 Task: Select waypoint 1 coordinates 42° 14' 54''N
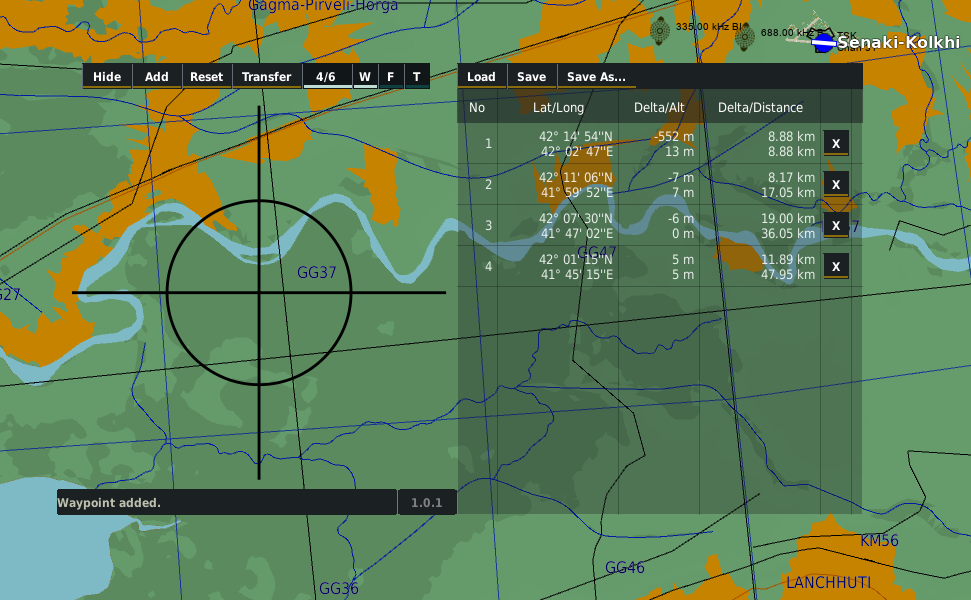tap(575, 137)
